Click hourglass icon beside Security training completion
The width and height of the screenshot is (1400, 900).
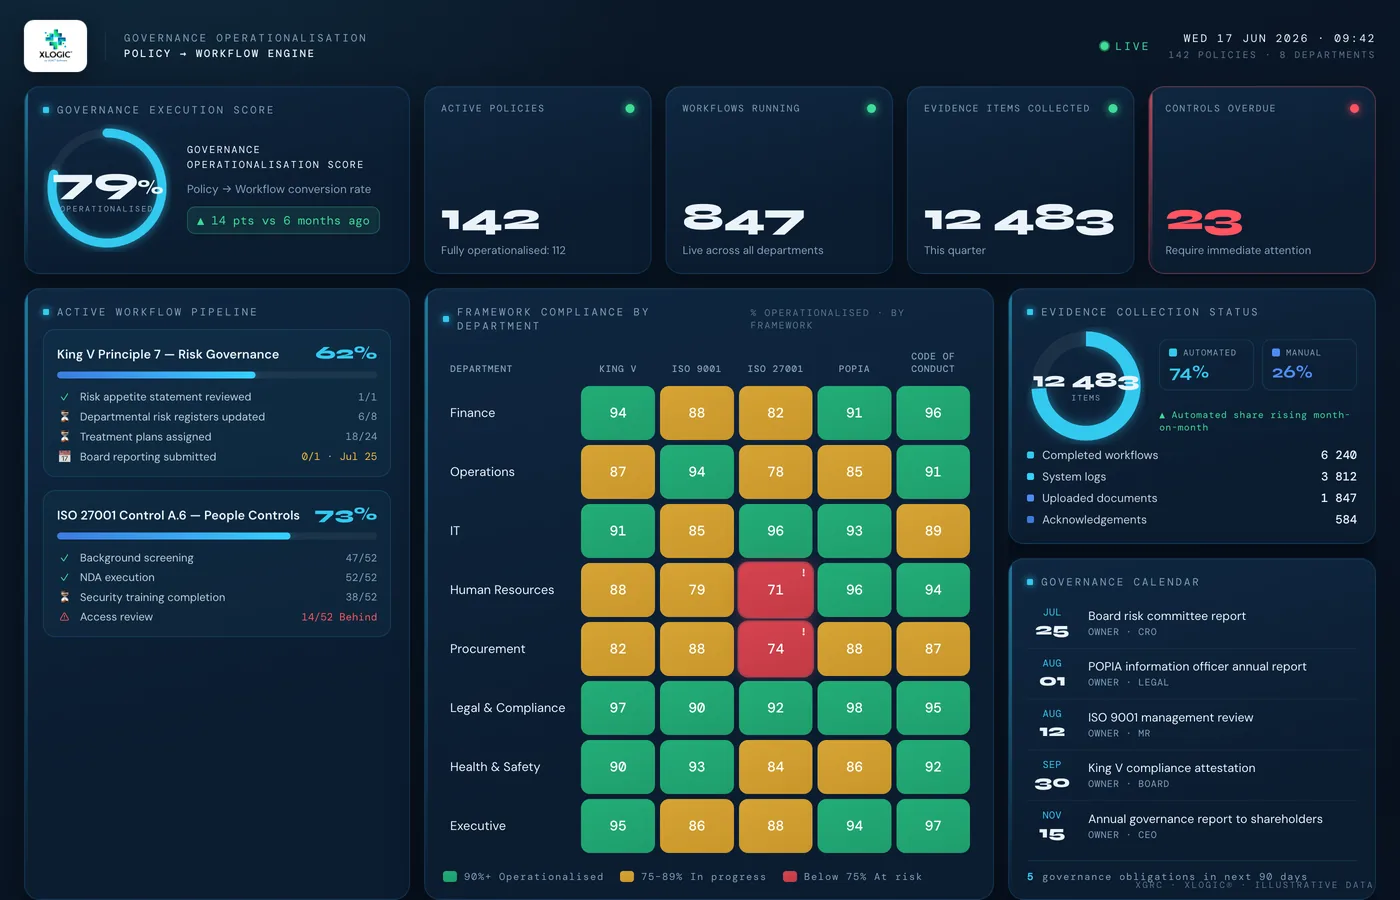tap(65, 597)
